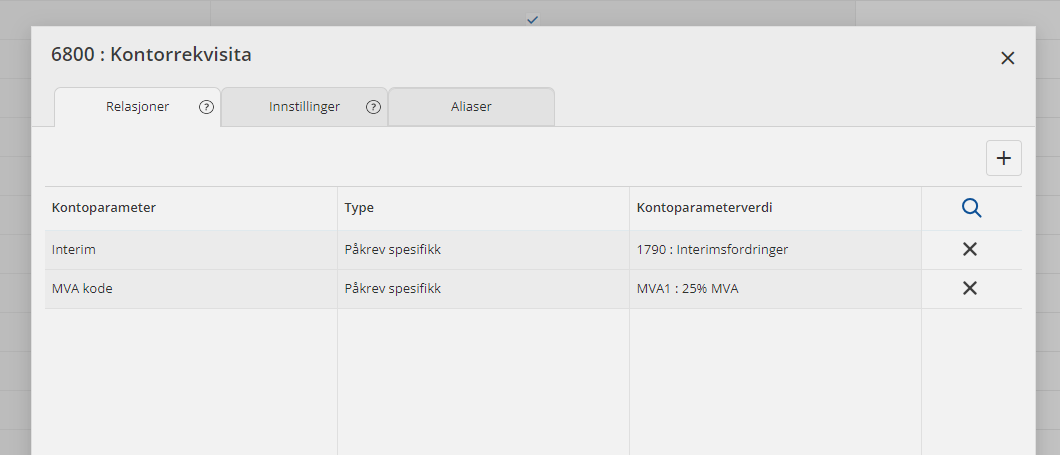This screenshot has height=455, width=1060.
Task: Select the 1790 : Interimsfordringer value
Action: (x=712, y=249)
